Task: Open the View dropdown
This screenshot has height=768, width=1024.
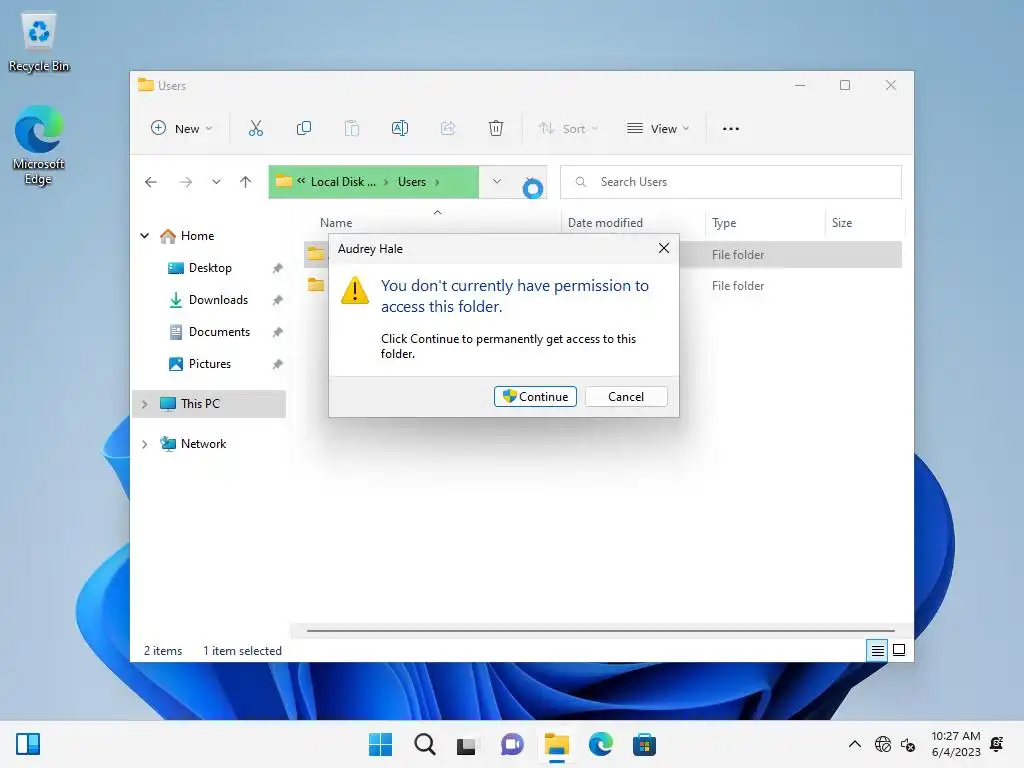Action: [x=658, y=129]
